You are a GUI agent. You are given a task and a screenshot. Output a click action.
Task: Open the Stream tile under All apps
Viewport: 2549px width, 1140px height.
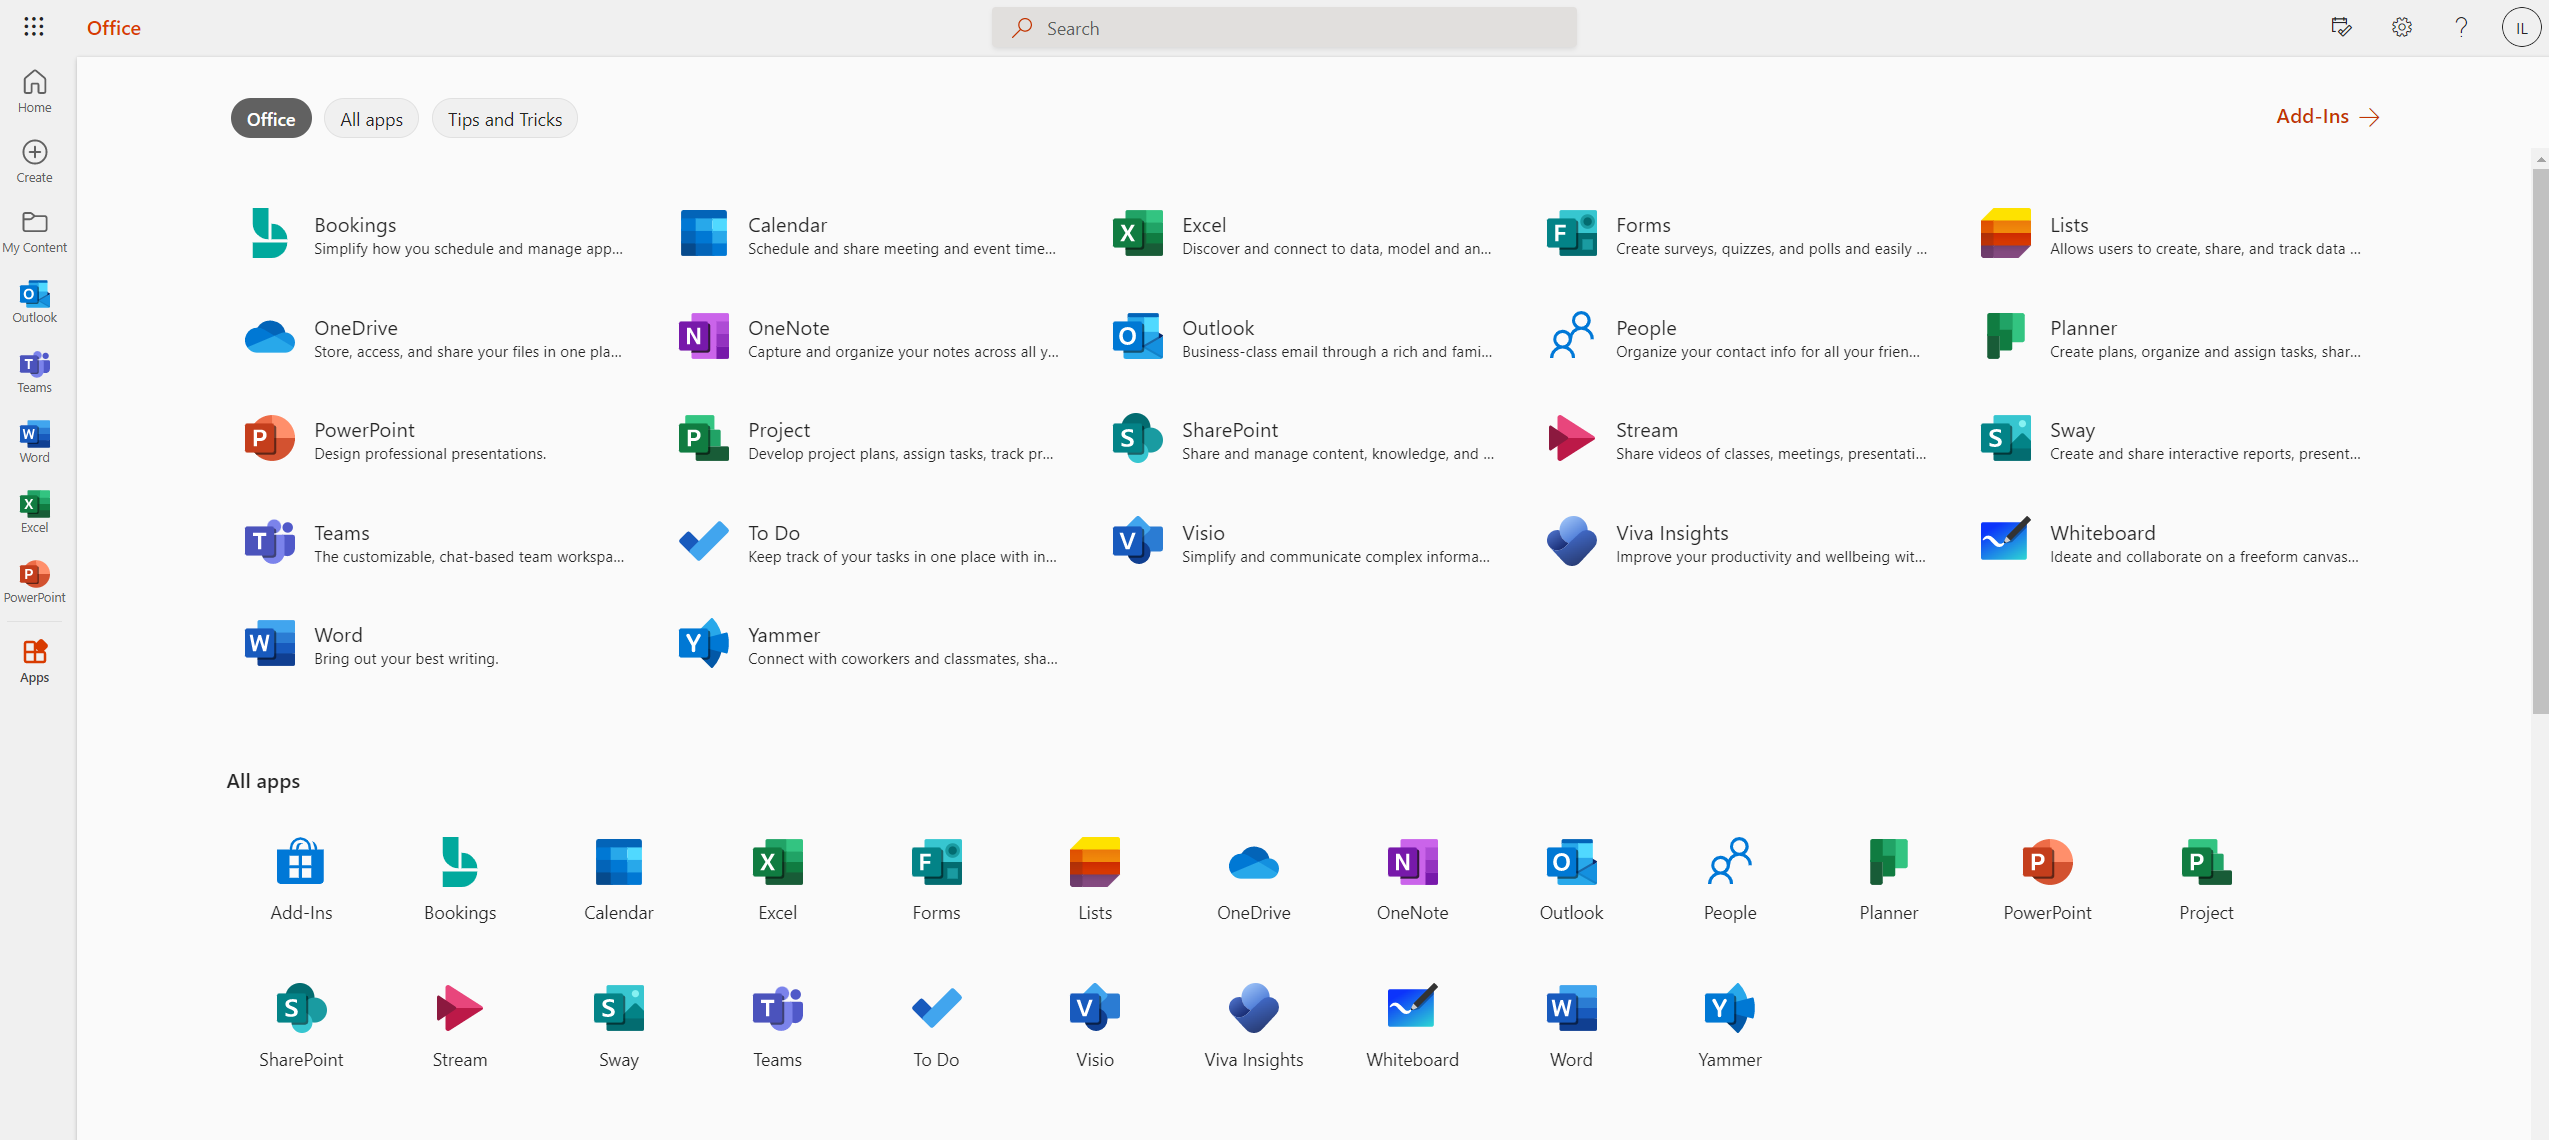point(460,1026)
